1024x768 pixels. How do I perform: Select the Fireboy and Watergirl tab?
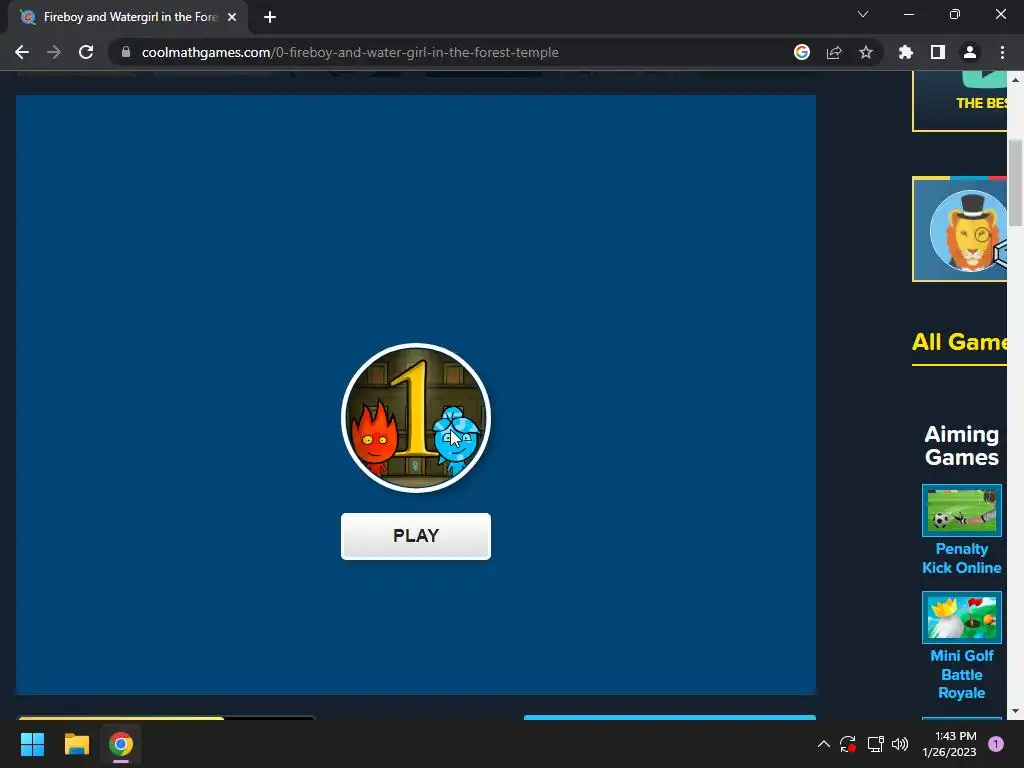tap(128, 17)
